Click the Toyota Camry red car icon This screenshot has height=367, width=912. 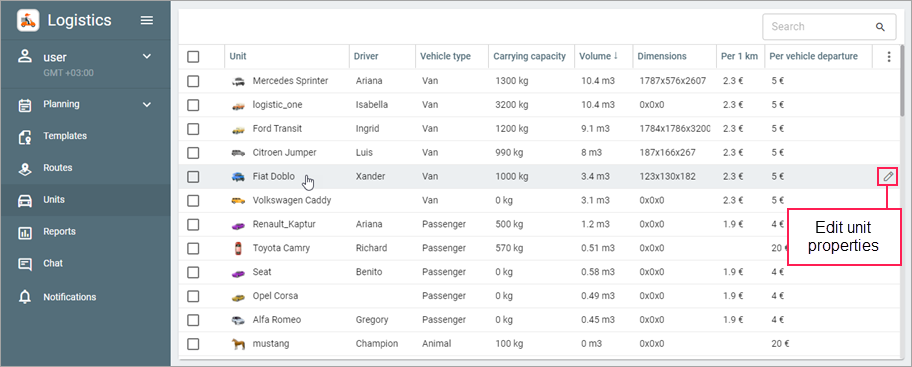237,248
